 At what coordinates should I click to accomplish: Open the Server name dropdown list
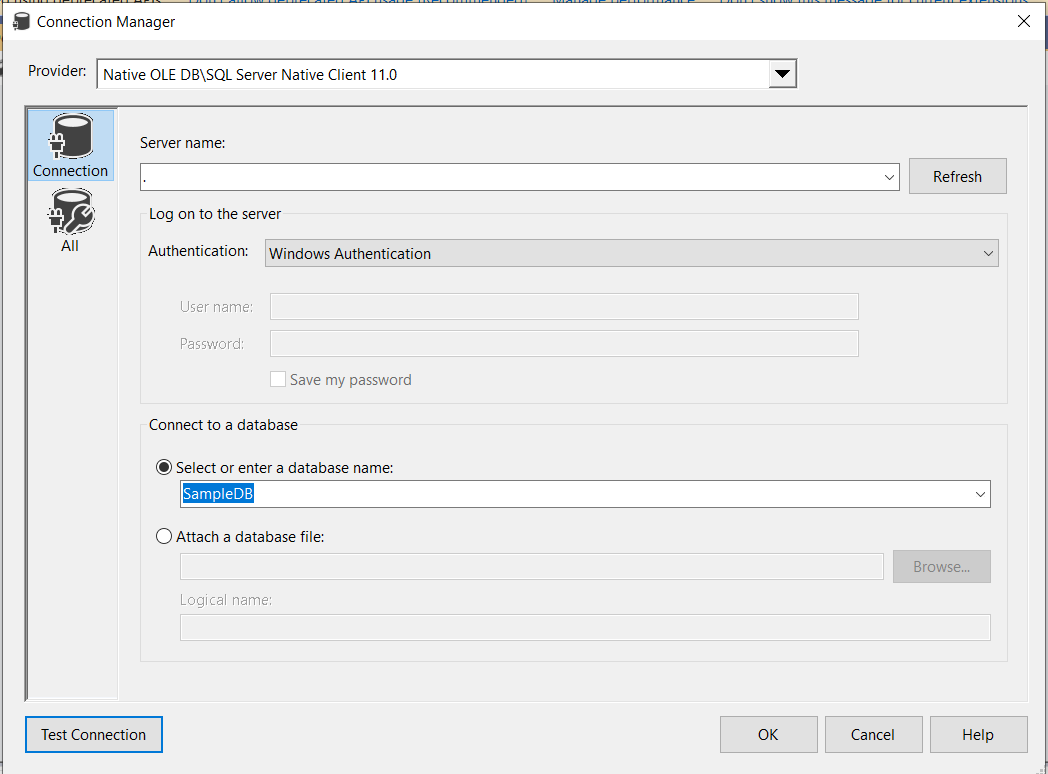click(889, 177)
